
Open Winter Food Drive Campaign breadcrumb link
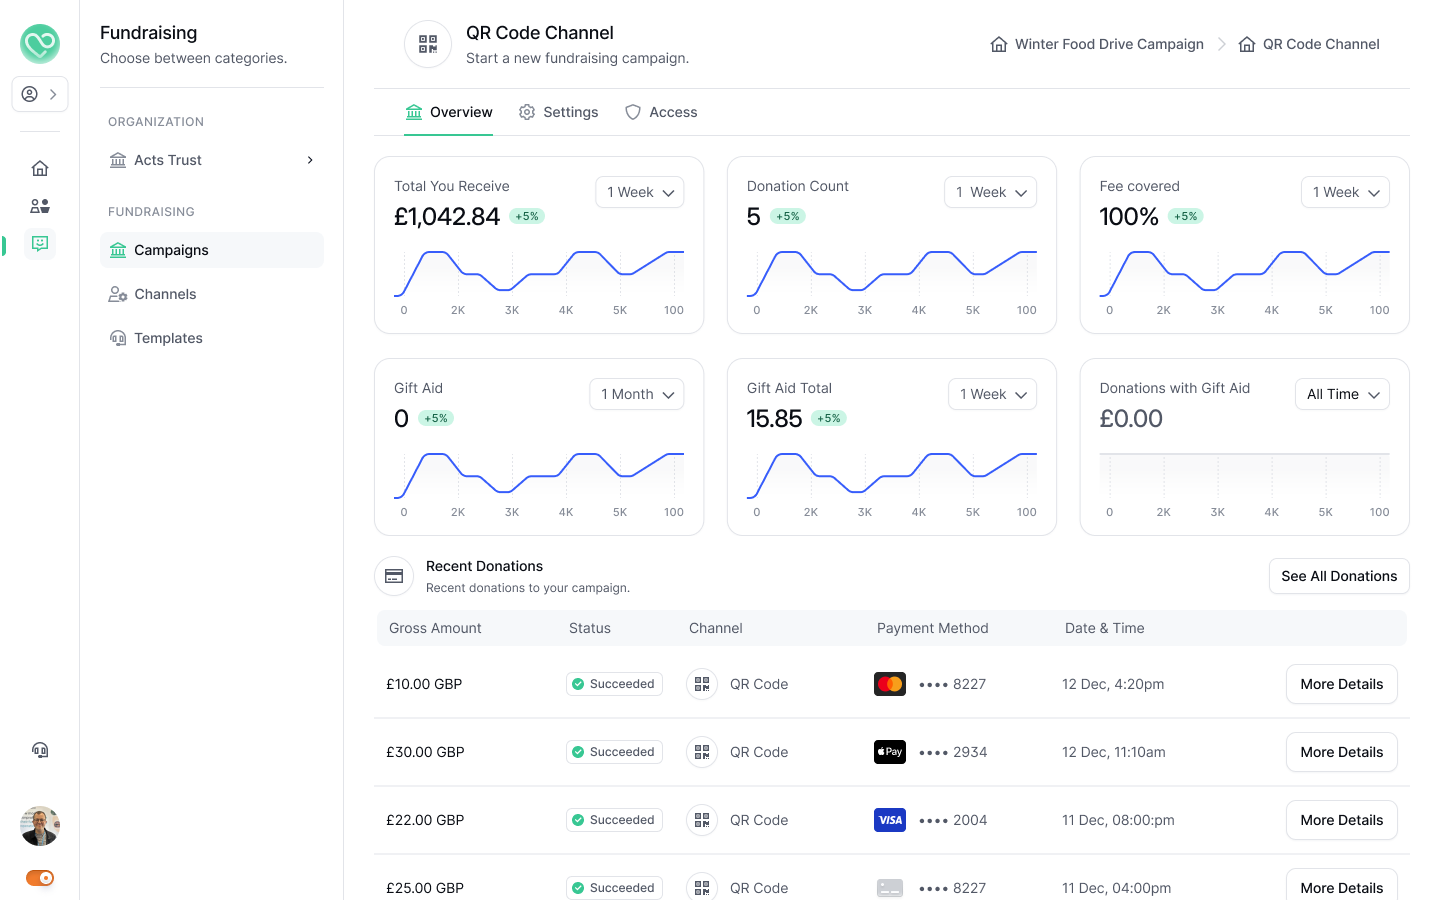click(1097, 44)
